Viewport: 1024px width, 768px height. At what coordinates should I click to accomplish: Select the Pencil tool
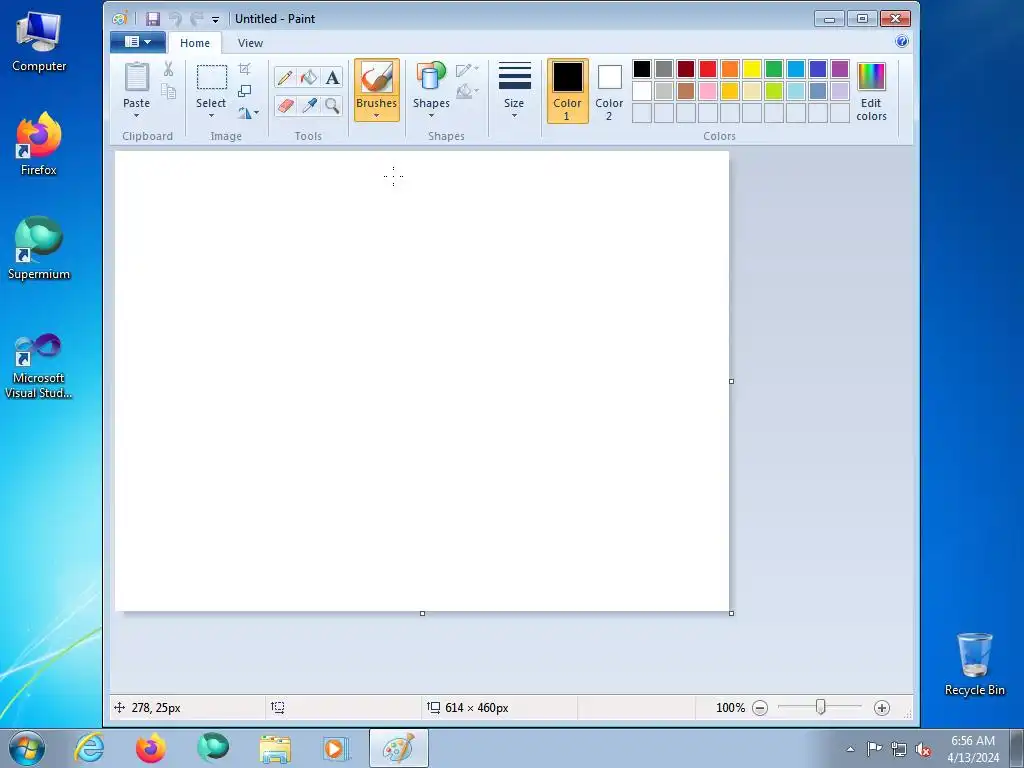[285, 78]
